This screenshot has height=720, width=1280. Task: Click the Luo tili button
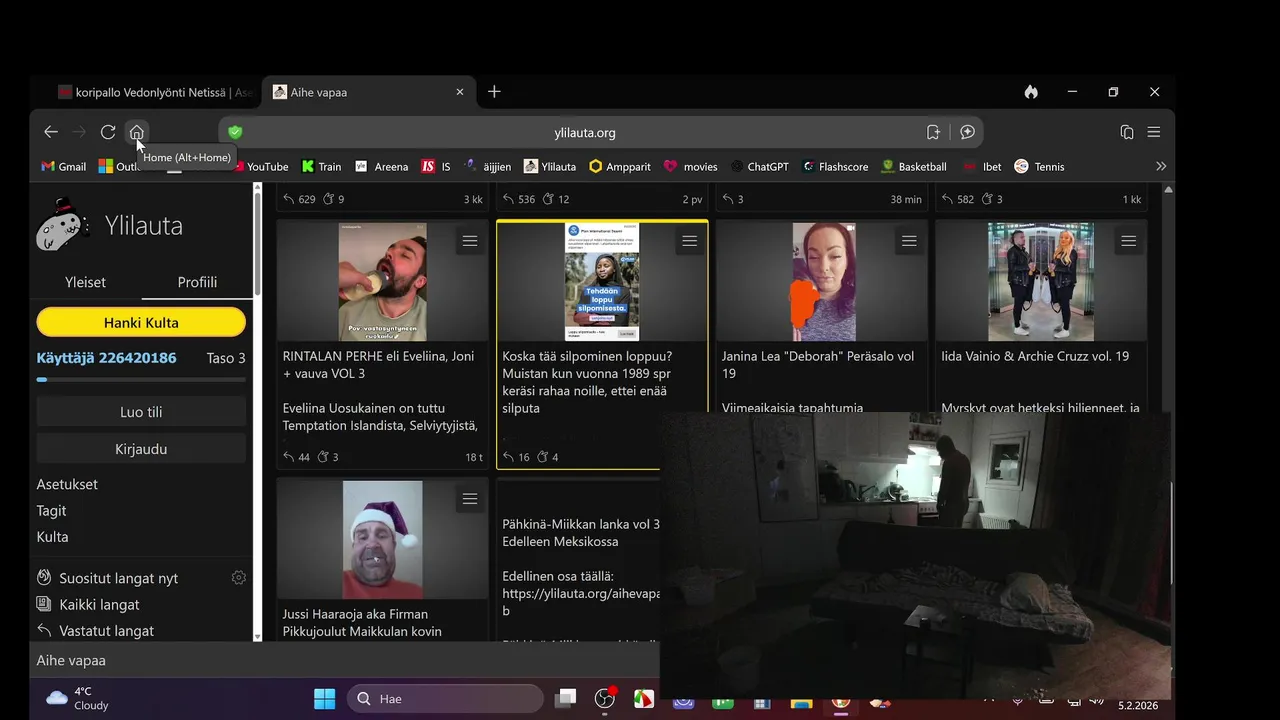141,412
